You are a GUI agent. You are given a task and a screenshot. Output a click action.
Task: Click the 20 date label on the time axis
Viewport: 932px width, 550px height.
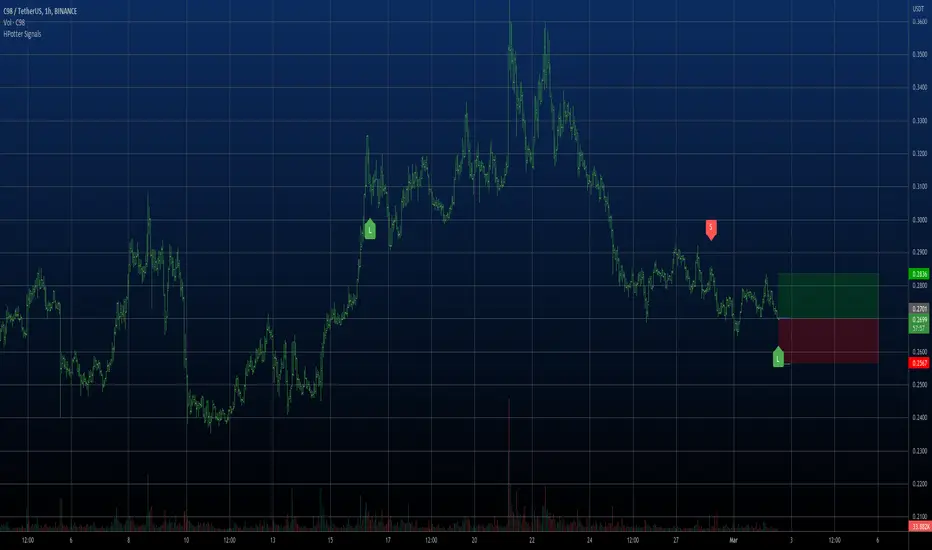[474, 540]
